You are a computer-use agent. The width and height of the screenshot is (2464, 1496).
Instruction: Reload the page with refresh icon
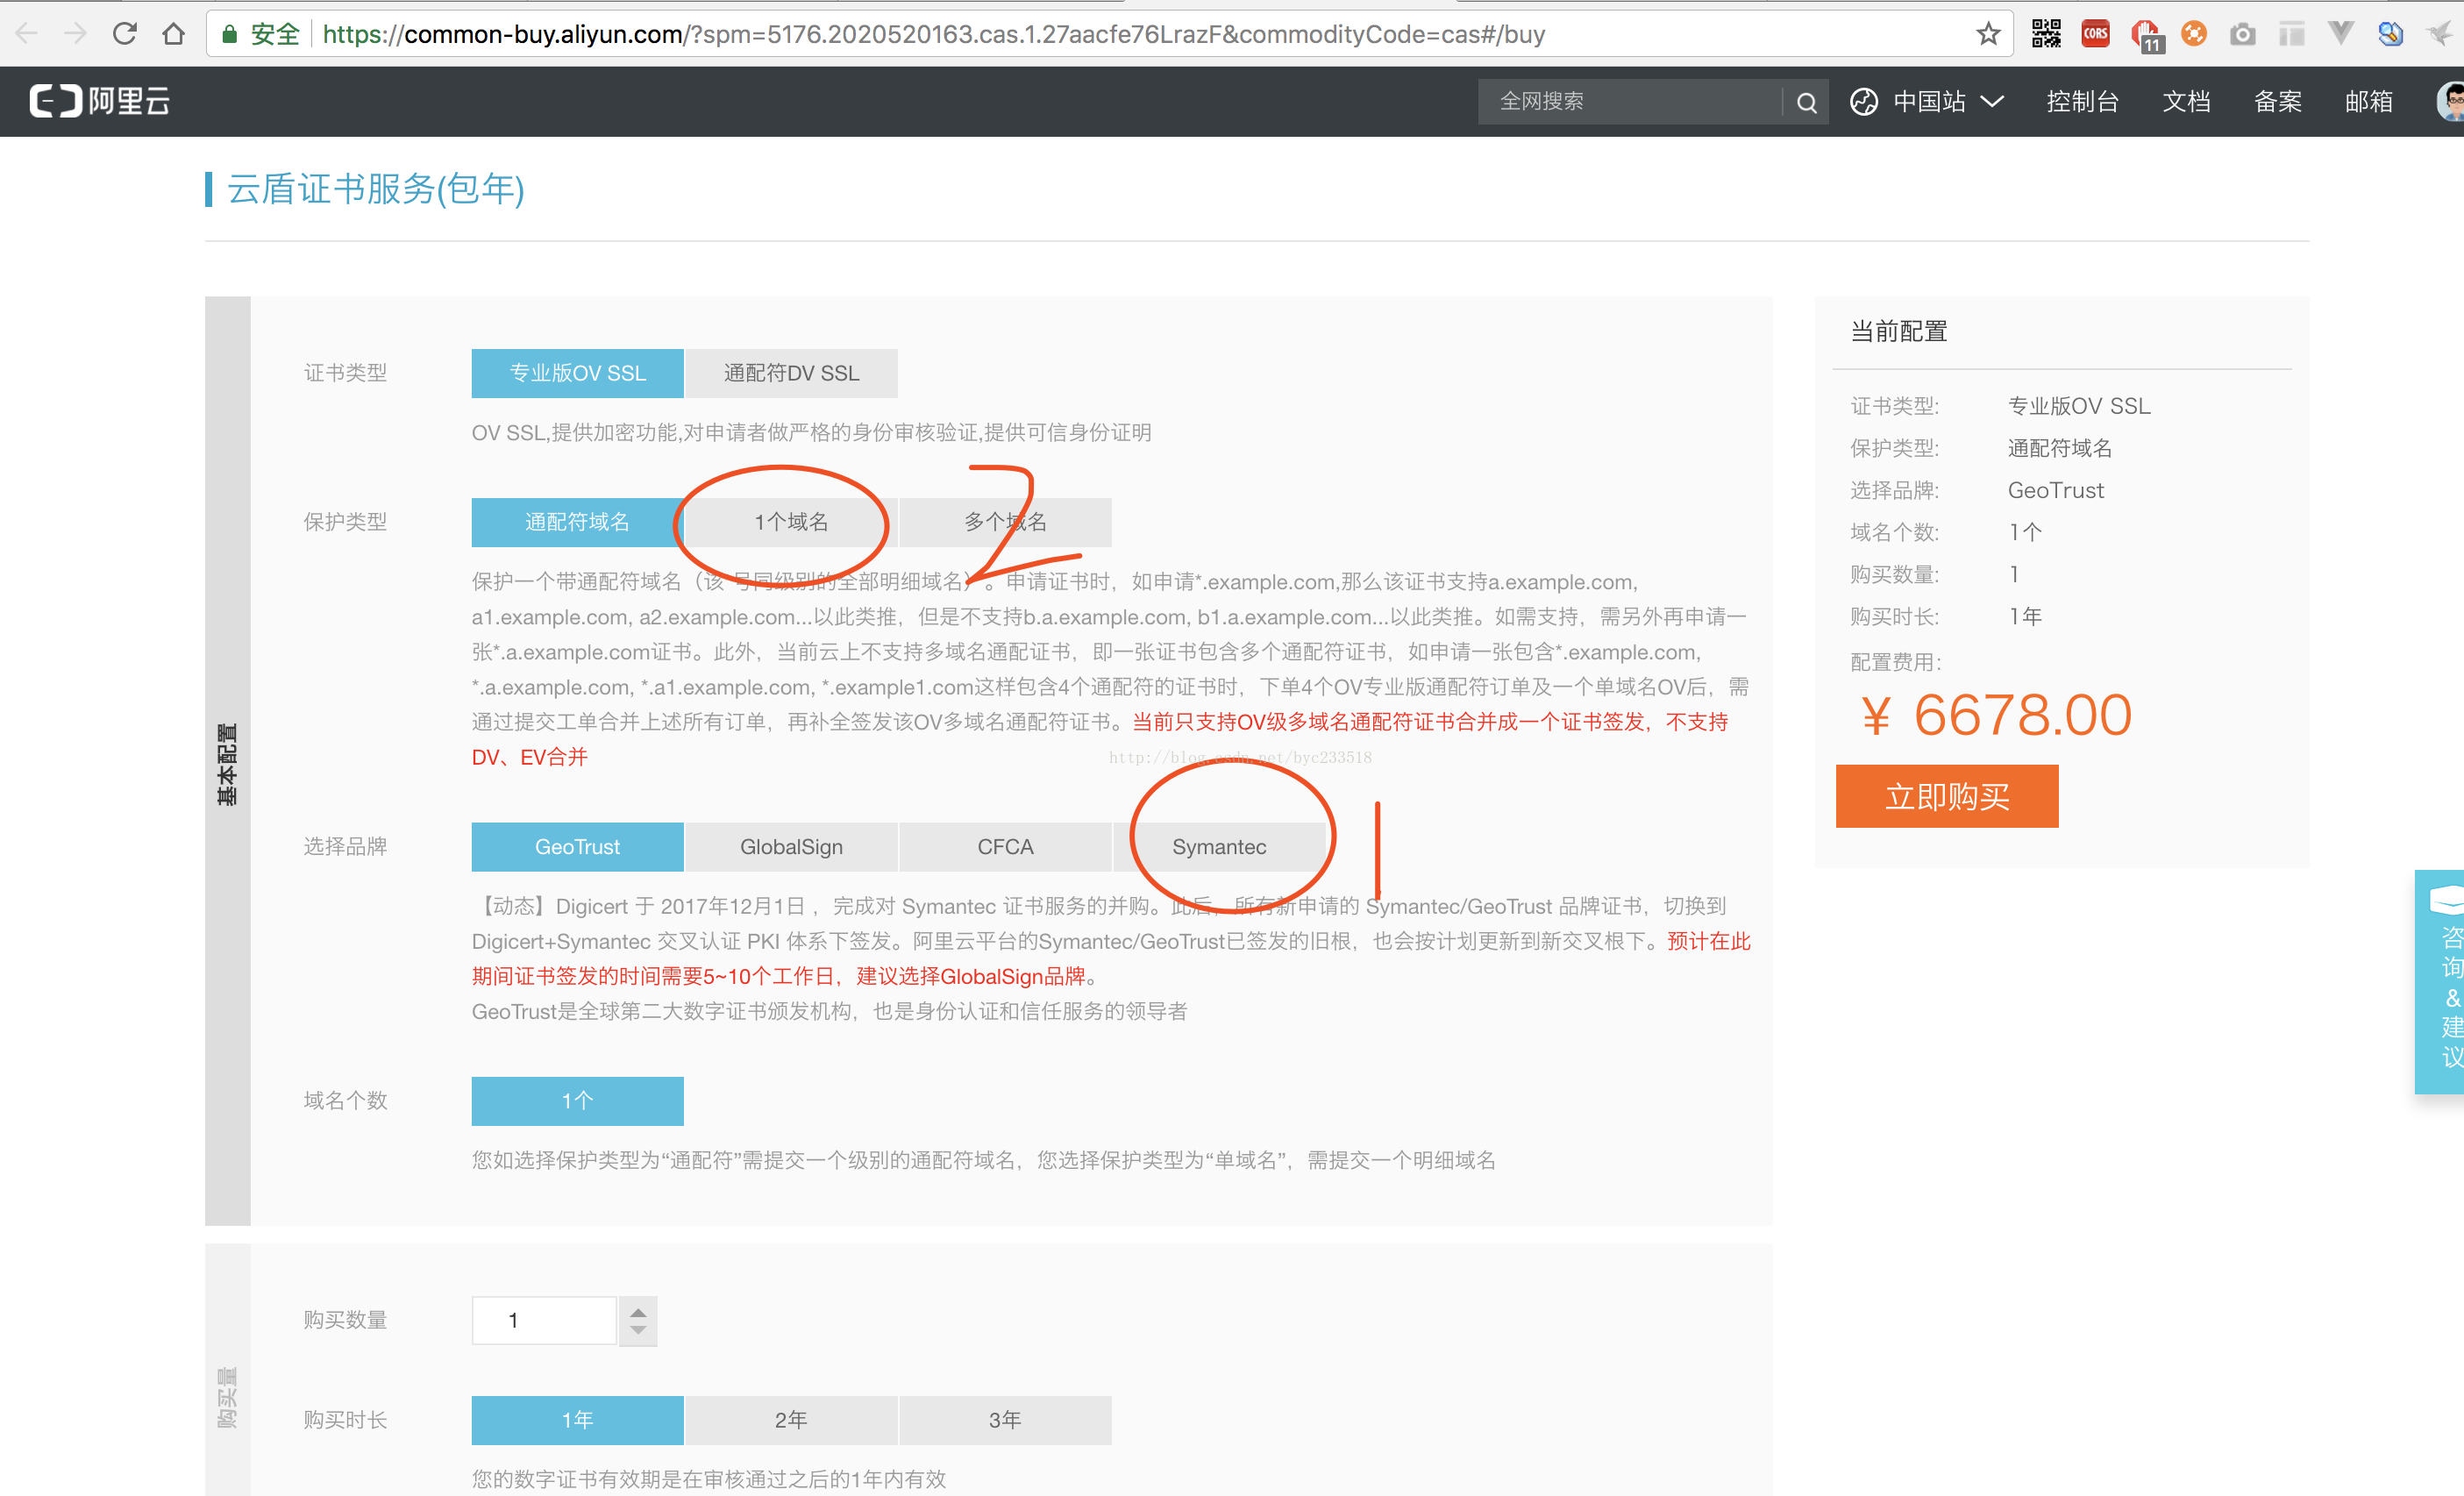pyautogui.click(x=125, y=34)
